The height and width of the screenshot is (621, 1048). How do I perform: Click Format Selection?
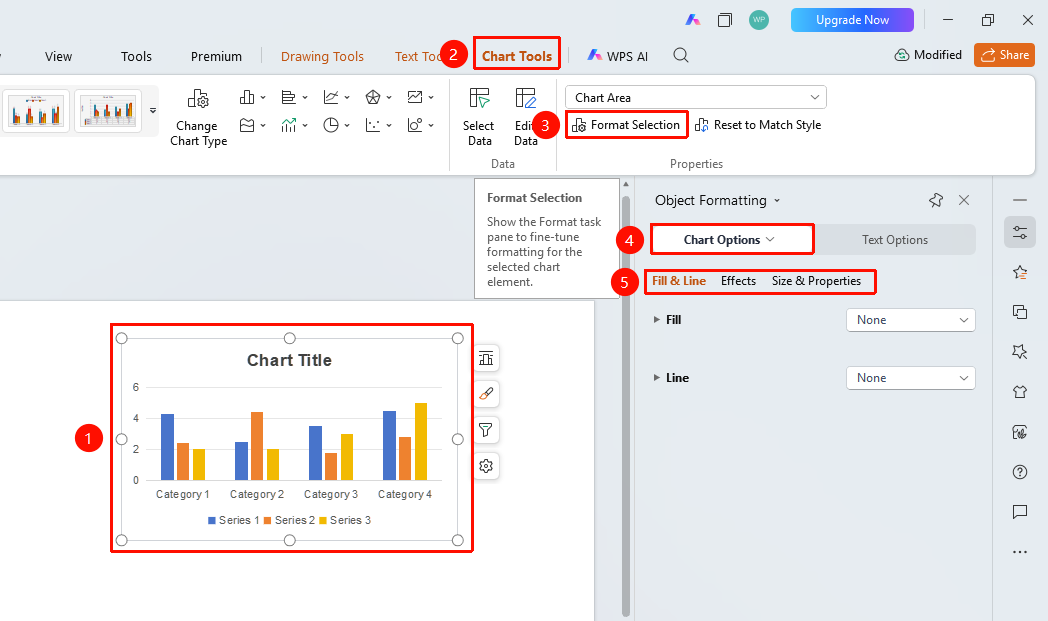click(x=626, y=125)
